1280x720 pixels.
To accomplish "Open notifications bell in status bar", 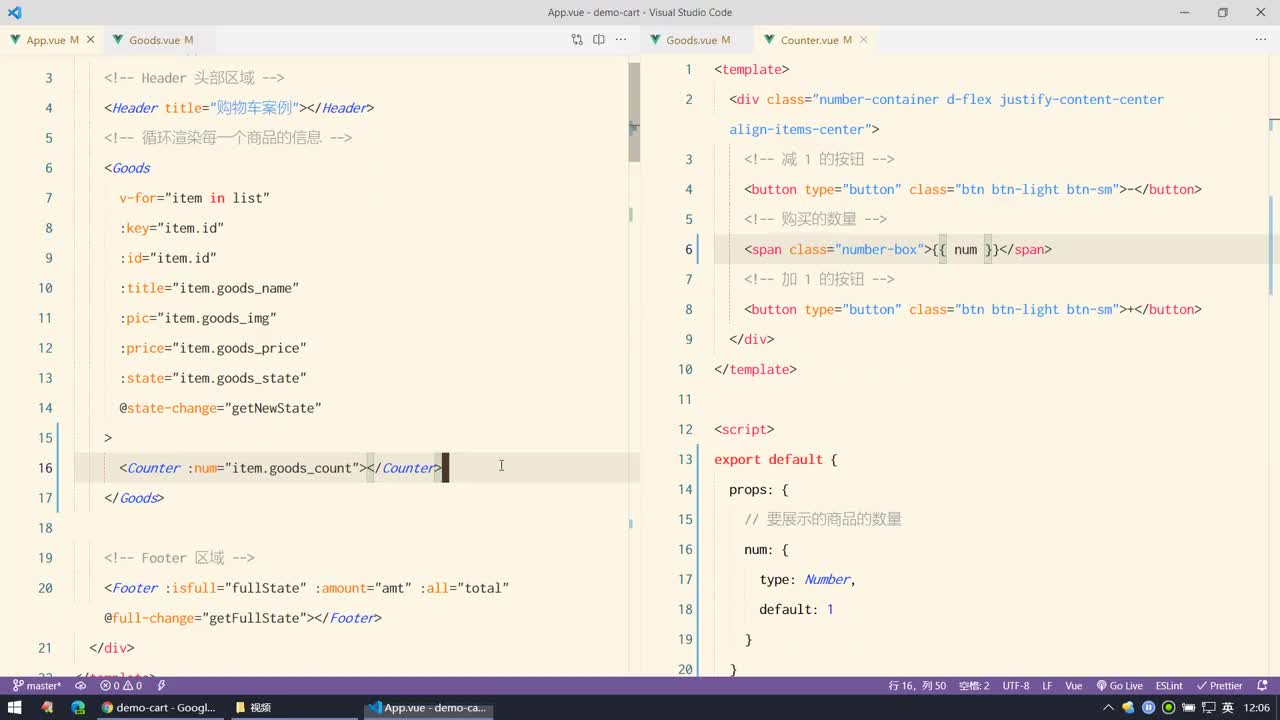I will coord(1262,686).
